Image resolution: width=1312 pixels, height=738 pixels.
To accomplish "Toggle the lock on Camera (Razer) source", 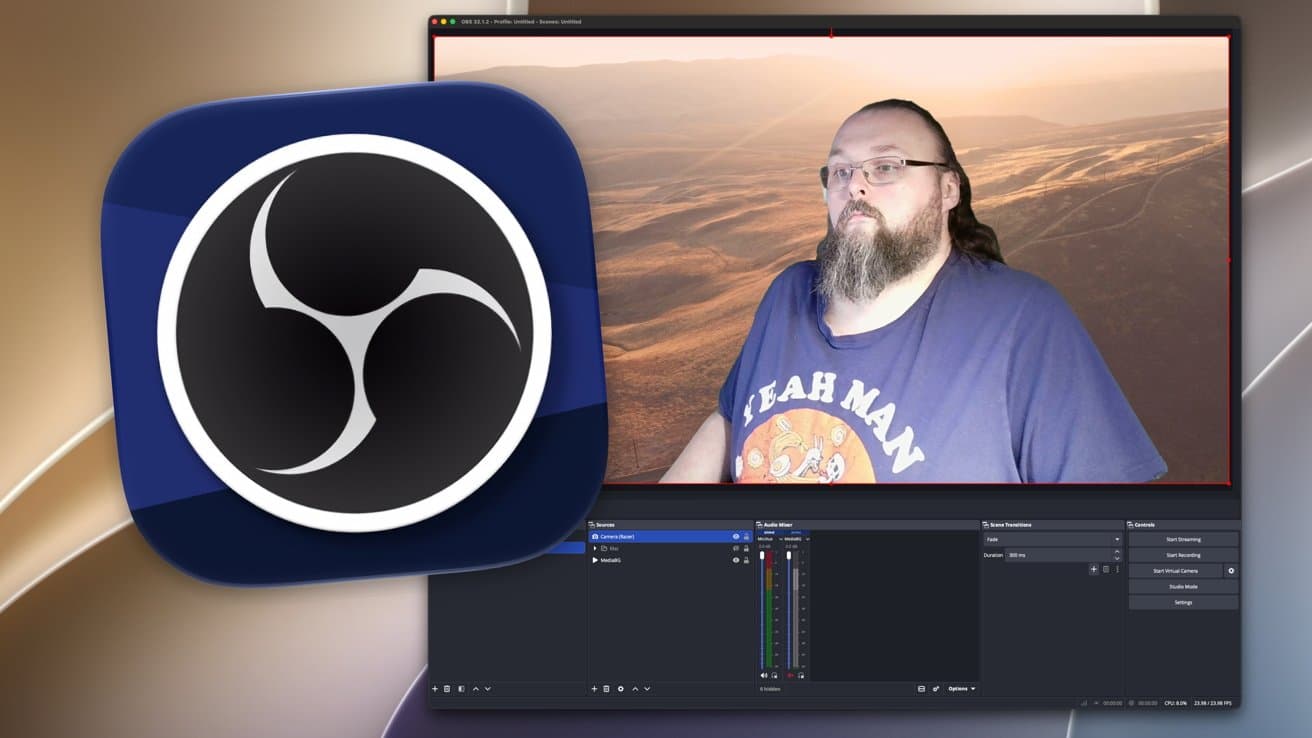I will [746, 537].
